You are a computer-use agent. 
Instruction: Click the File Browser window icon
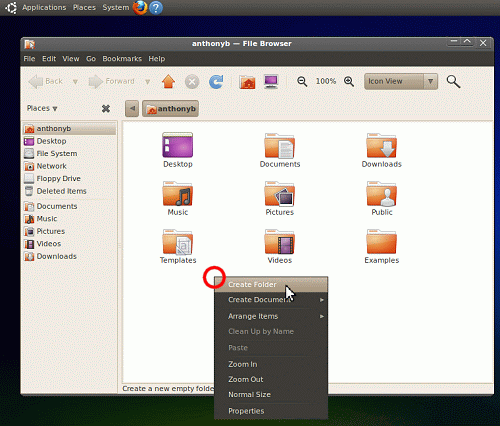pos(30,44)
